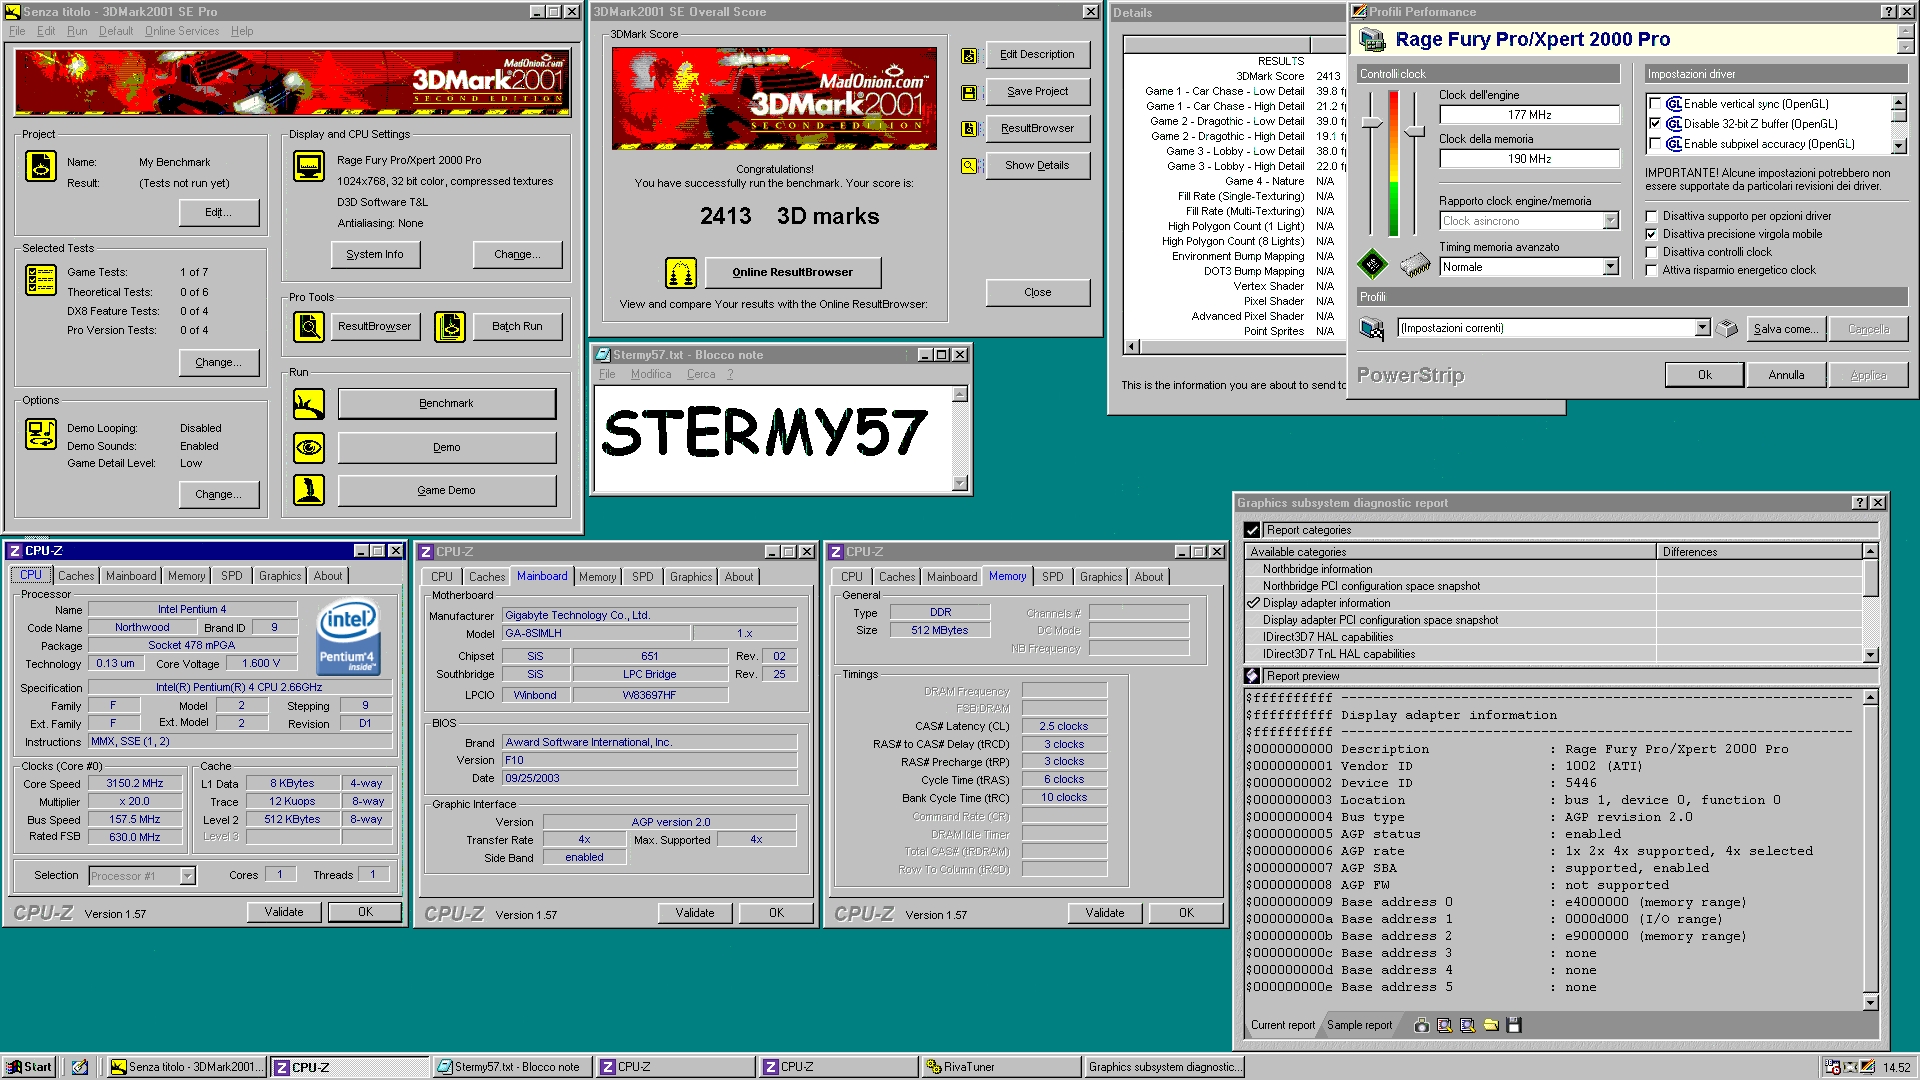The height and width of the screenshot is (1080, 1920).
Task: Click the System Info button
Action: pyautogui.click(x=375, y=255)
